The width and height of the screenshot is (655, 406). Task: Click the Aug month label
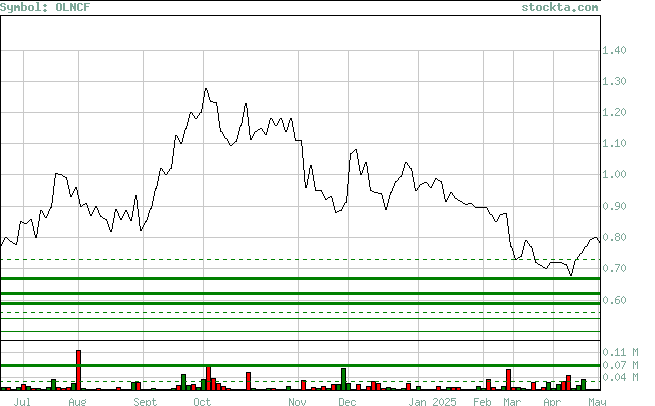click(x=77, y=402)
